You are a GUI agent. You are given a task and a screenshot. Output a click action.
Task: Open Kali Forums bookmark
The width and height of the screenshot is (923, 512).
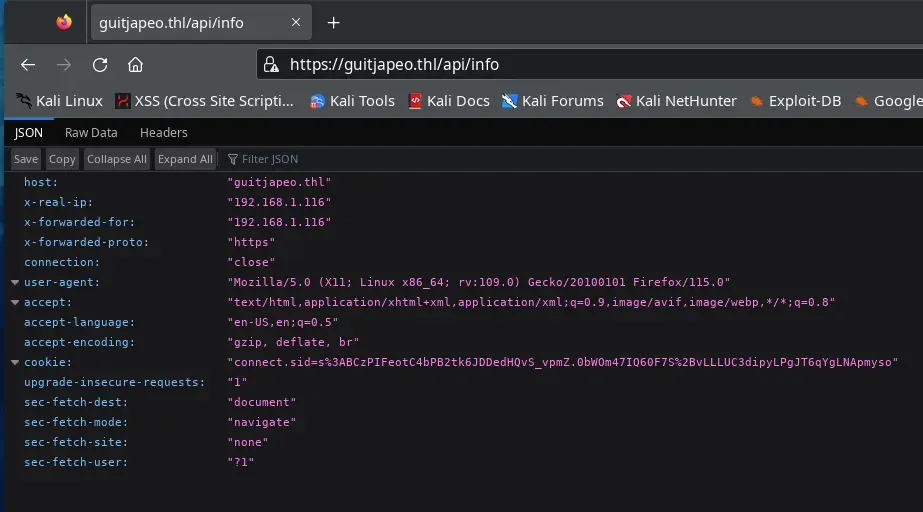click(552, 101)
